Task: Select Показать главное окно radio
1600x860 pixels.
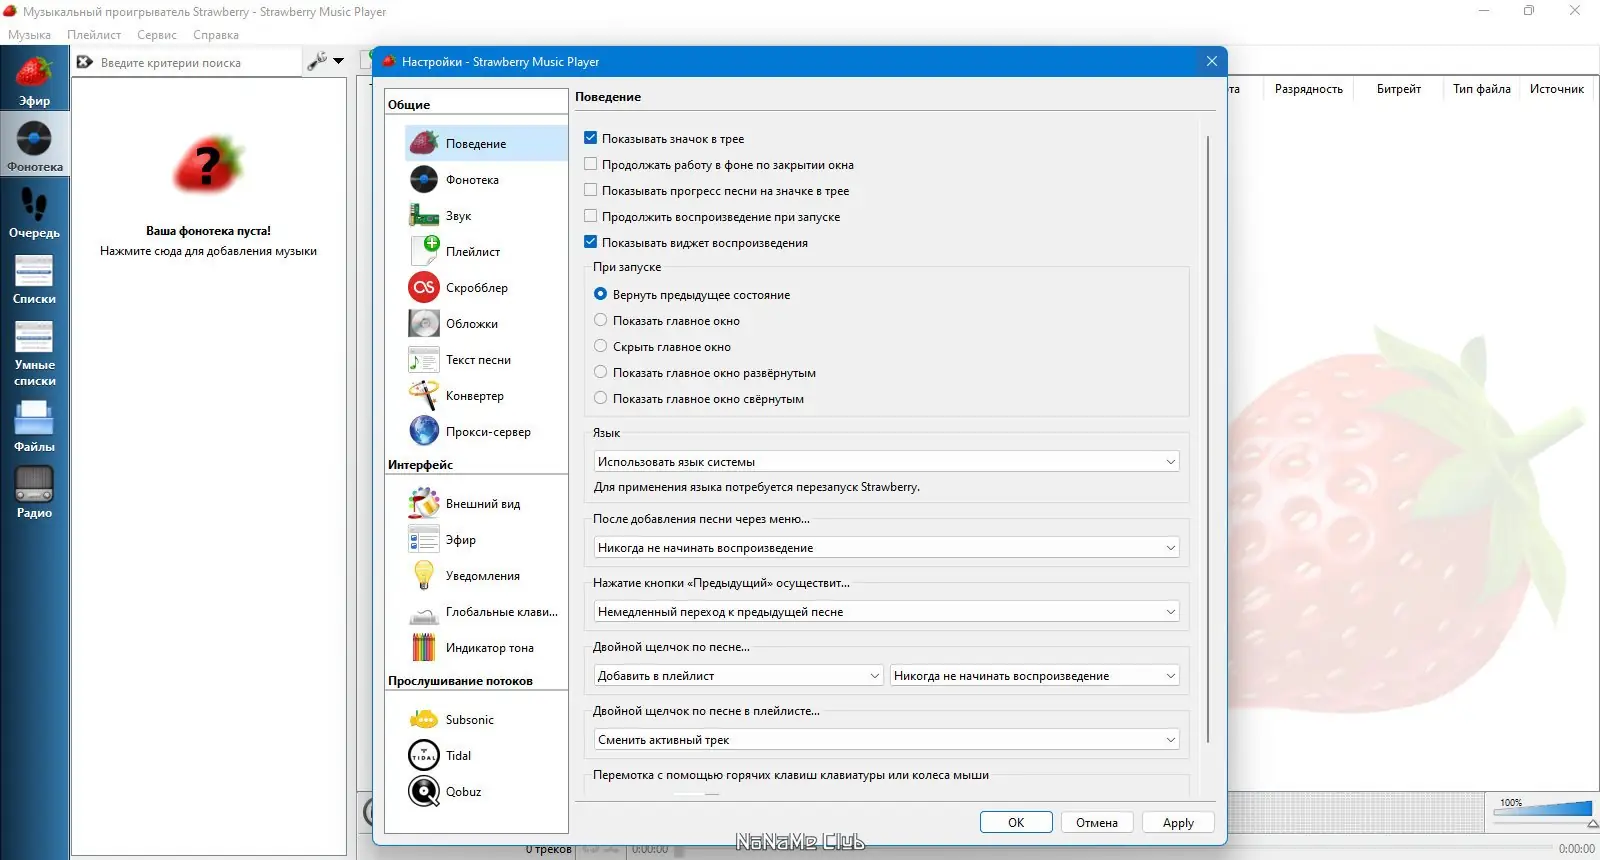Action: (x=601, y=320)
